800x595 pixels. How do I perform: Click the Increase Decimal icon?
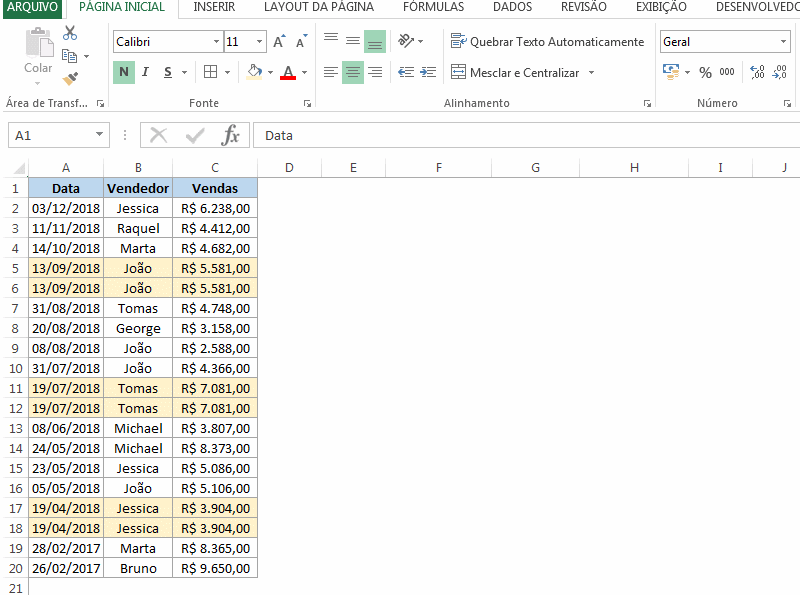coord(756,72)
